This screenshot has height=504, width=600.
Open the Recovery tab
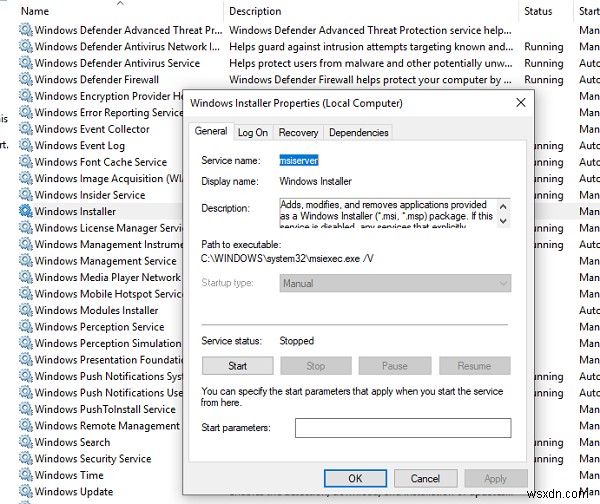click(298, 132)
